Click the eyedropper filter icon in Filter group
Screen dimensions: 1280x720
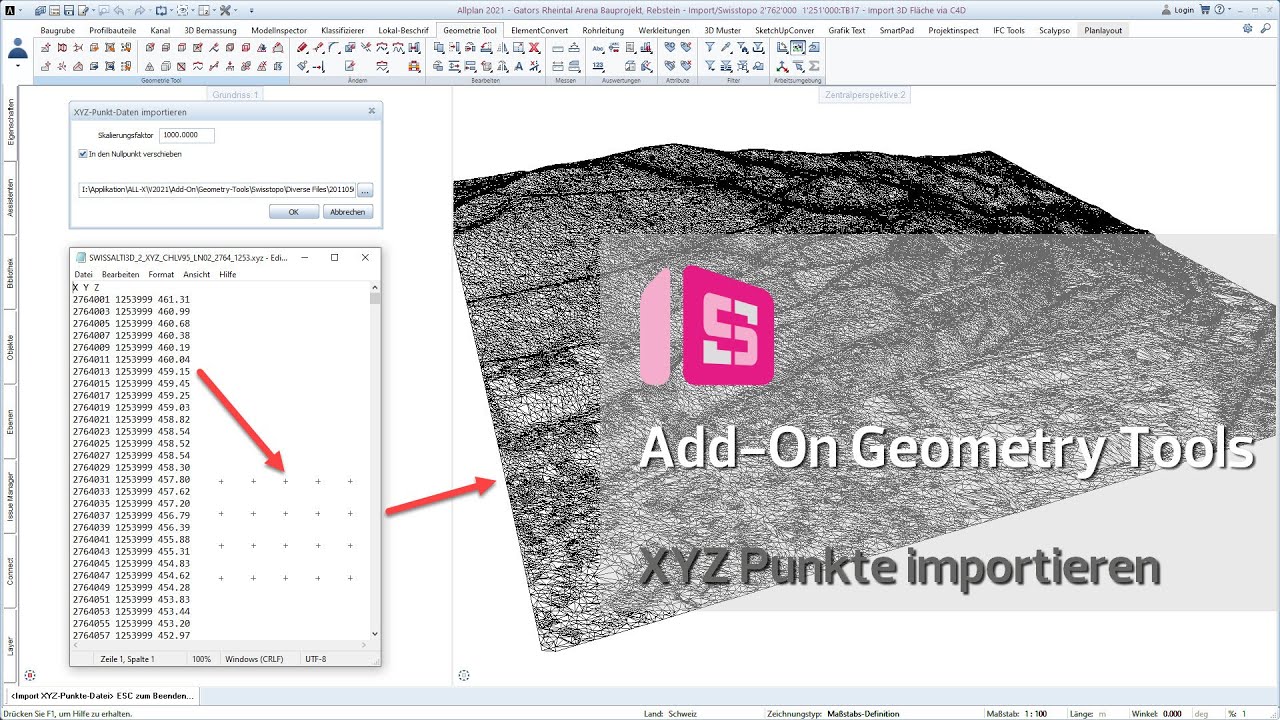point(726,47)
